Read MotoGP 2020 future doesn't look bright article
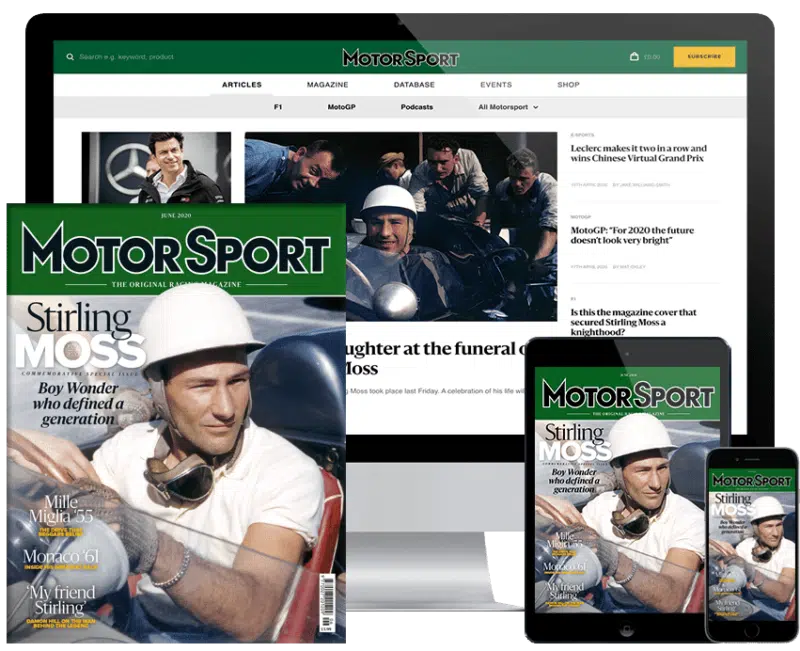This screenshot has width=800, height=651. tap(632, 235)
